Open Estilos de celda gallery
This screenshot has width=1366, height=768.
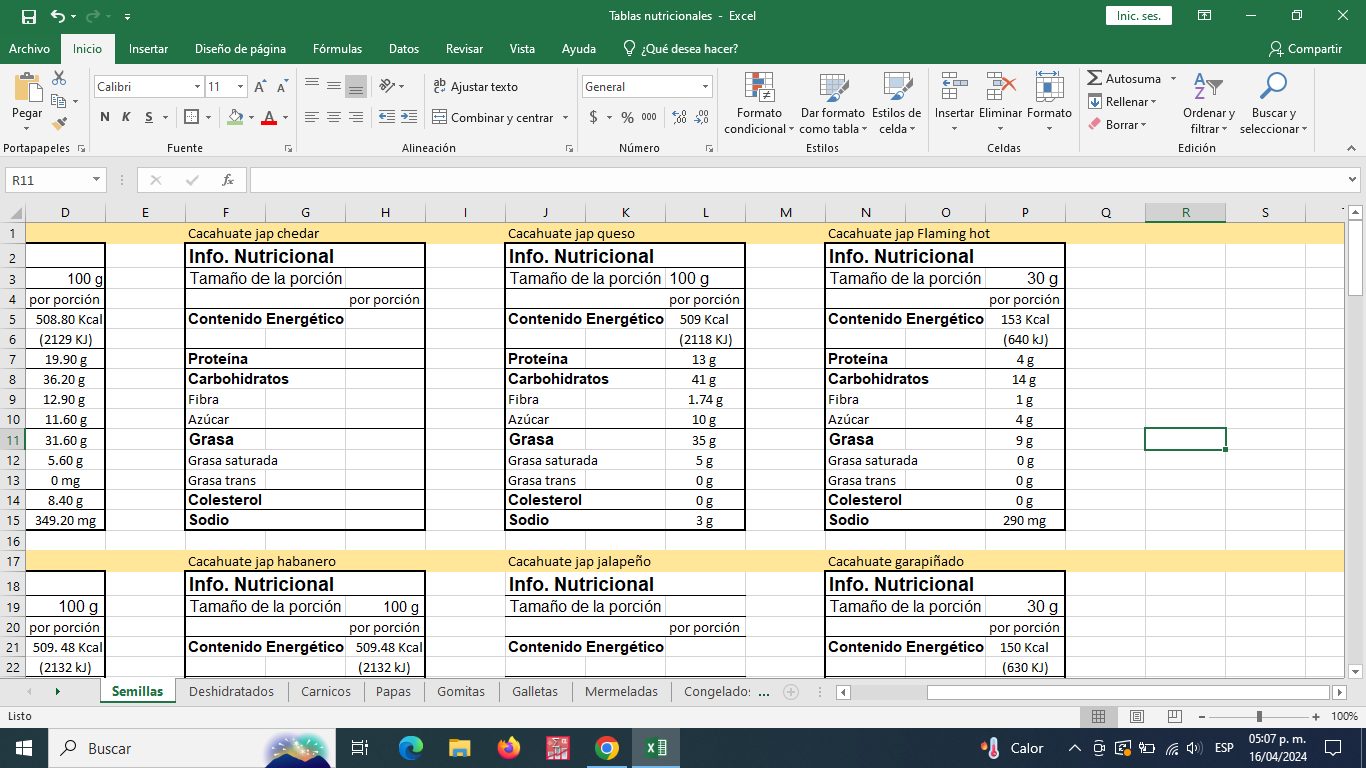[x=896, y=103]
